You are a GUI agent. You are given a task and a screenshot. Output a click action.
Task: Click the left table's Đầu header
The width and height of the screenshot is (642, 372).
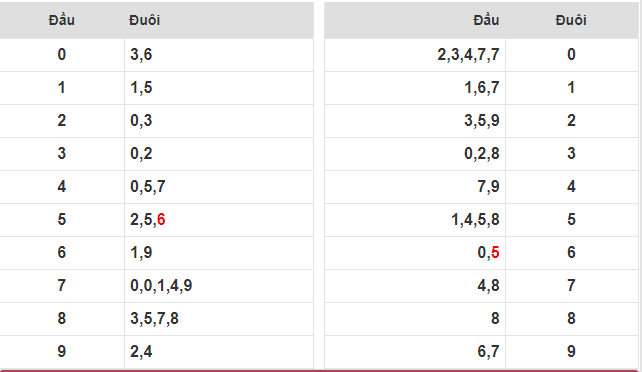pos(61,20)
